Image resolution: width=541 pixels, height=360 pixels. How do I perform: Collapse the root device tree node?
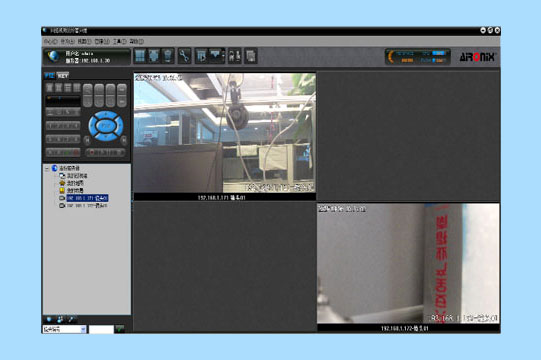47,168
